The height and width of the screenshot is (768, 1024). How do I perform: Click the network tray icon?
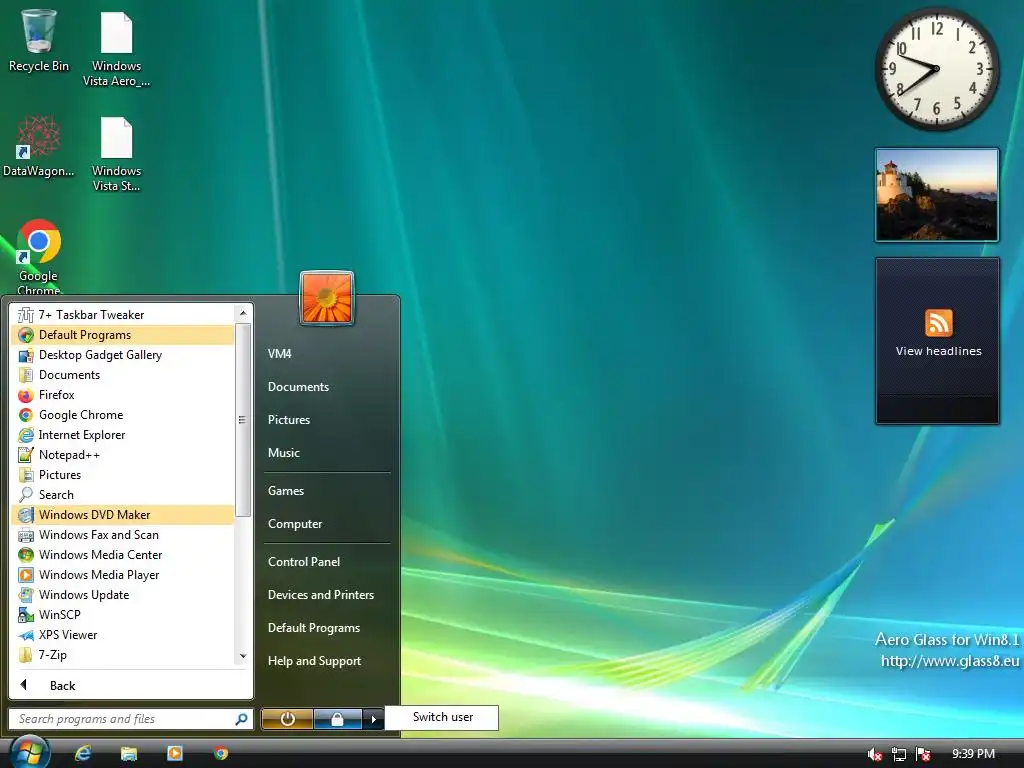pos(899,755)
